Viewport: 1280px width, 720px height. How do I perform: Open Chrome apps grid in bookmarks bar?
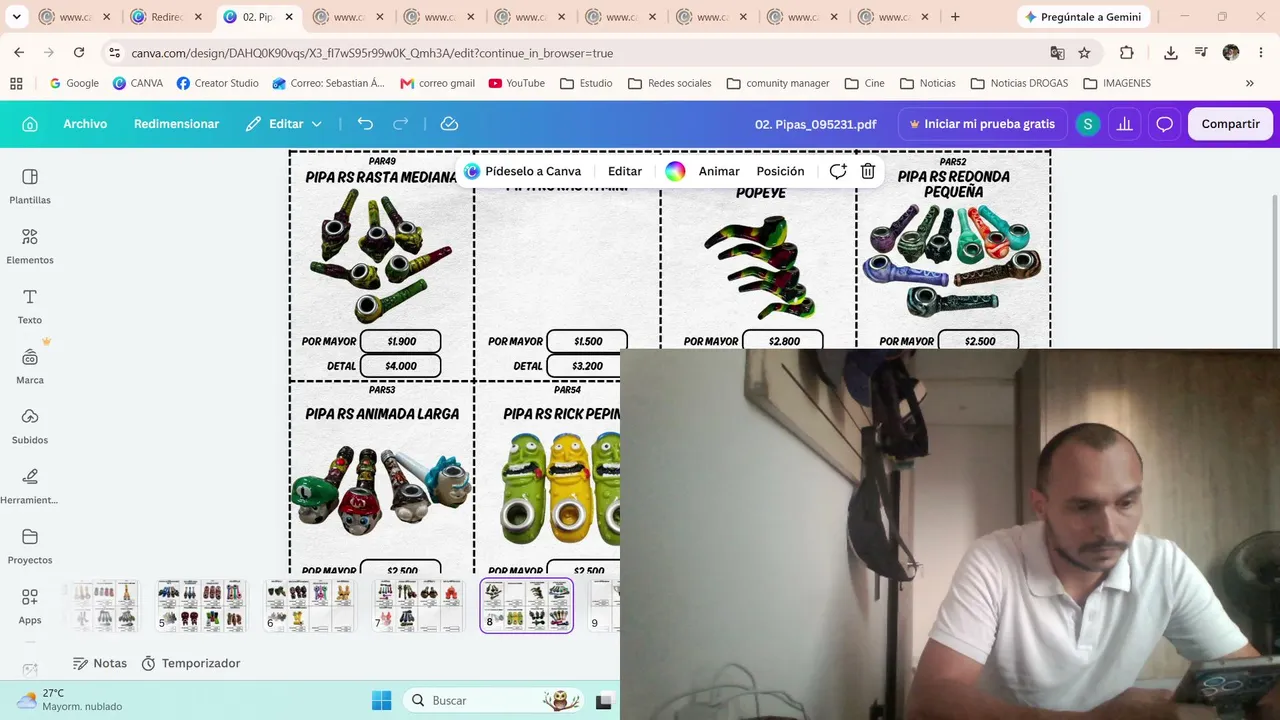[x=16, y=83]
